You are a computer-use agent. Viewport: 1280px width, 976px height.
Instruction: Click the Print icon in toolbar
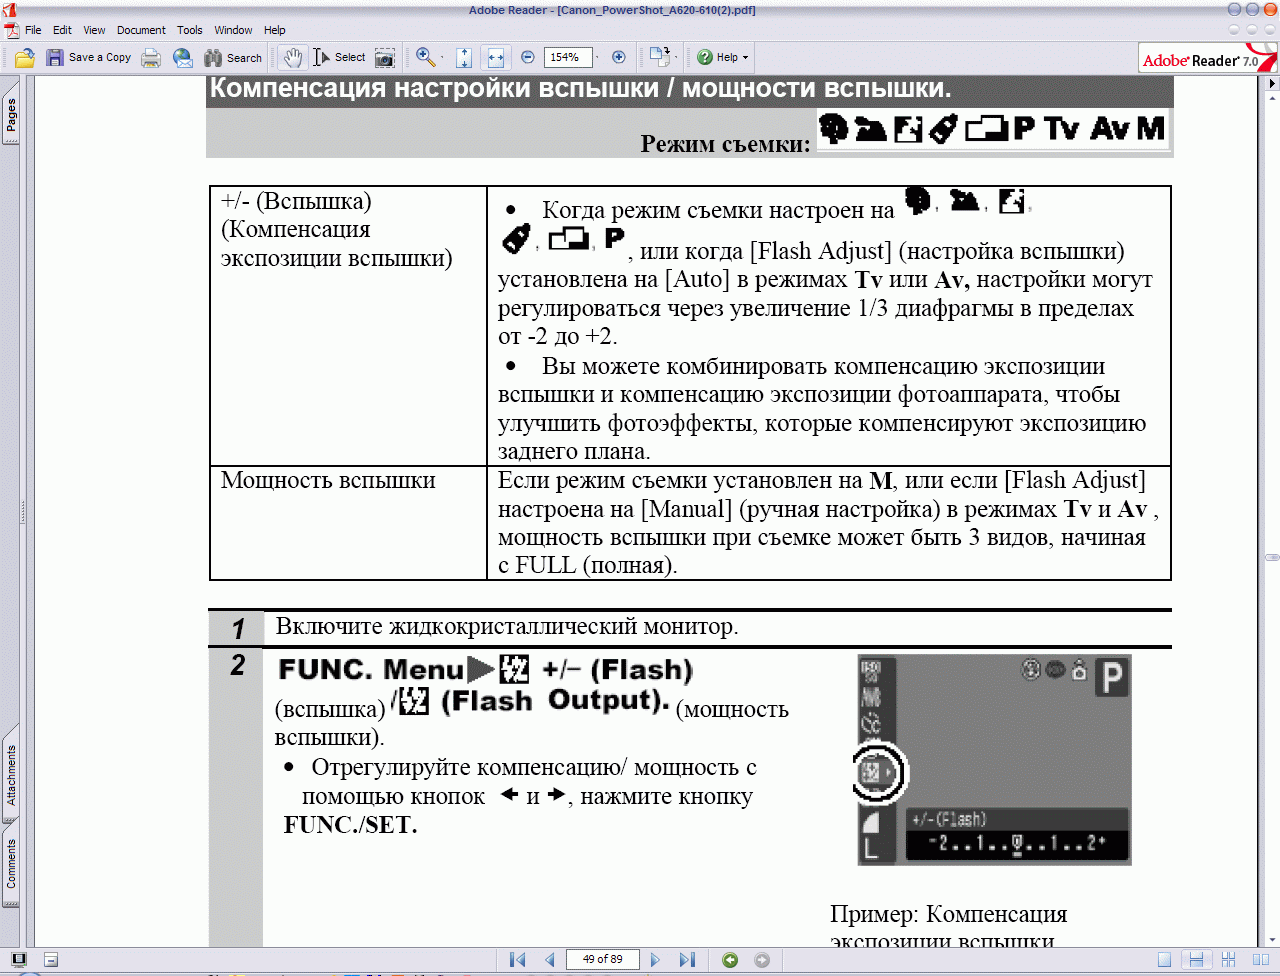[x=151, y=58]
